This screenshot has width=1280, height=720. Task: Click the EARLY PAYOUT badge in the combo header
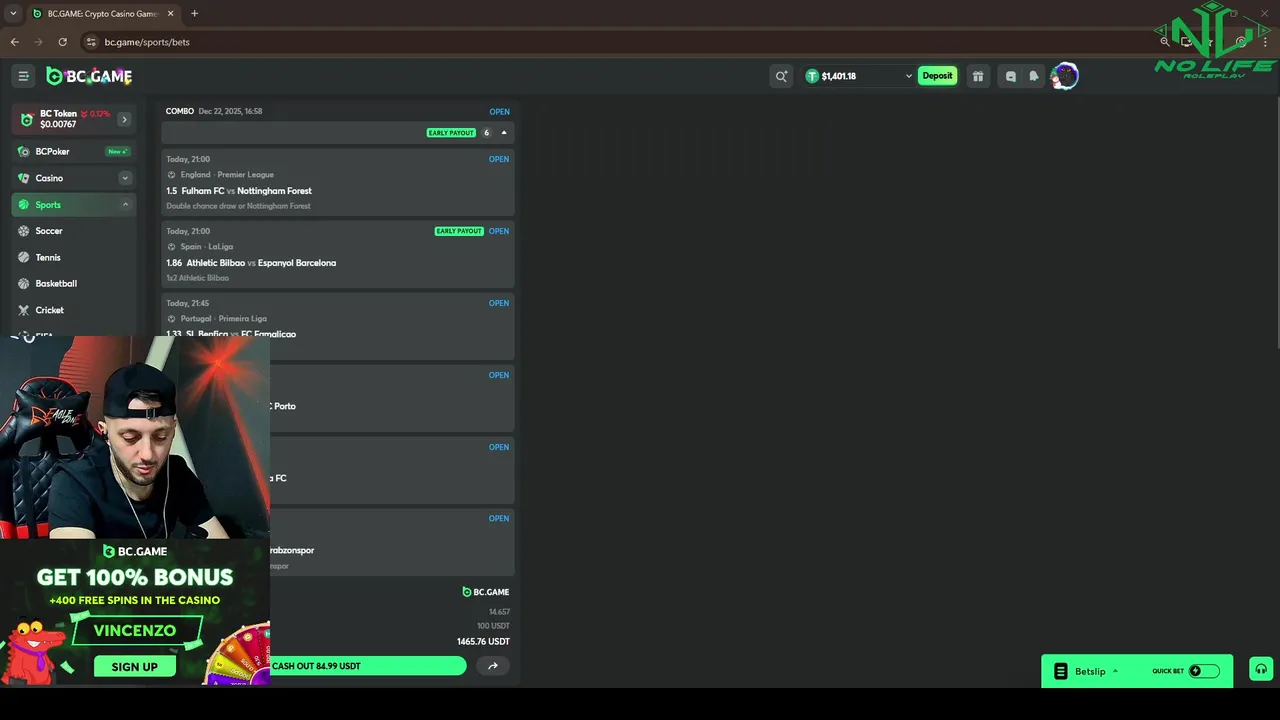click(x=451, y=133)
